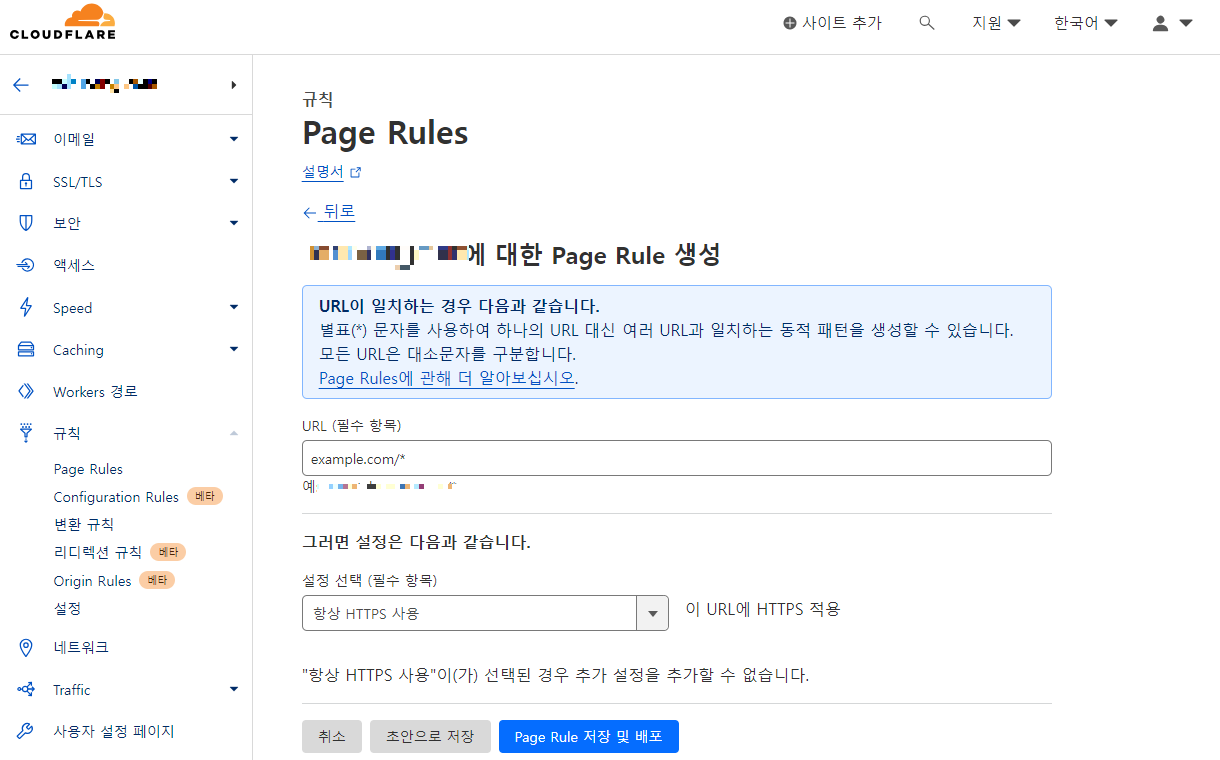
Task: Click the 보안 shield icon
Action: 27,223
